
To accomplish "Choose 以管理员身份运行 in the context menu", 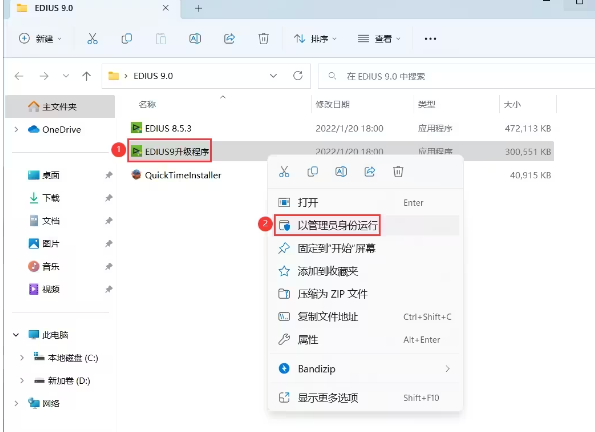I will (366, 225).
